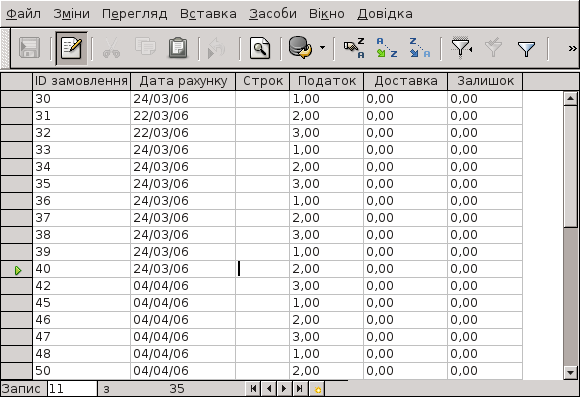580x397 pixels.
Task: Open the Файл menu
Action: coord(23,14)
